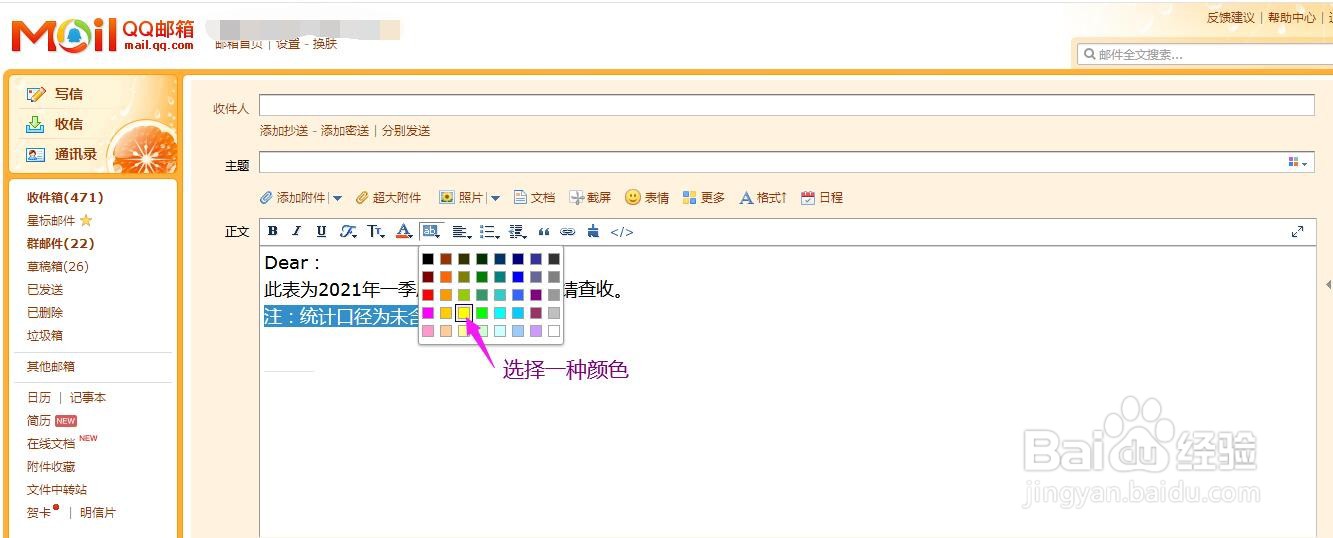Open 帮助中心 help center link
The width and height of the screenshot is (1333, 538).
[1292, 17]
